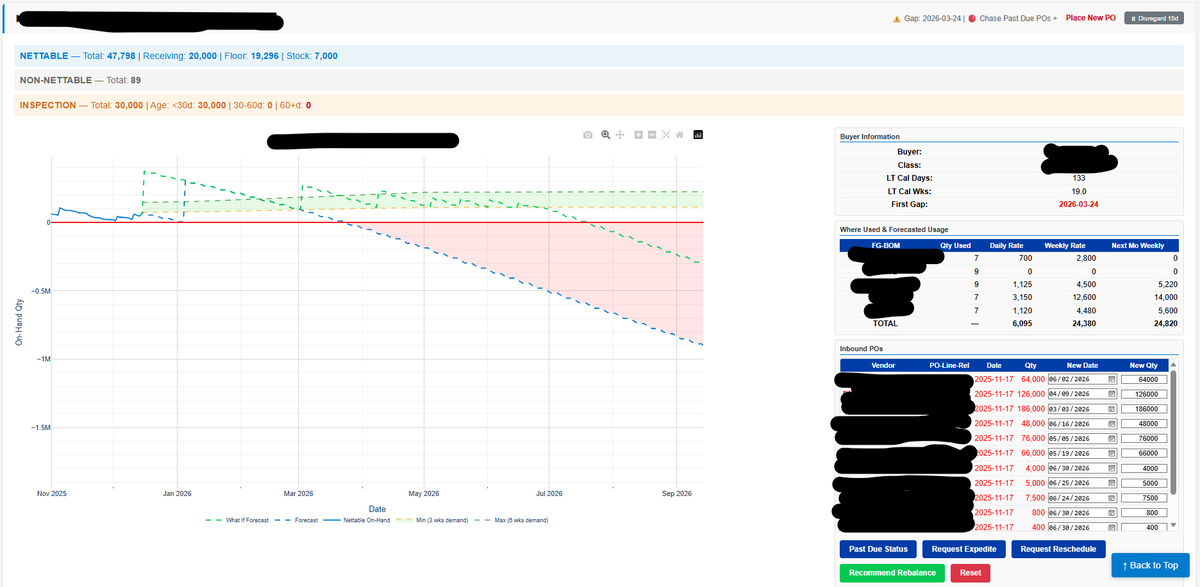Click the NETTABLE summary bar

pos(597,56)
